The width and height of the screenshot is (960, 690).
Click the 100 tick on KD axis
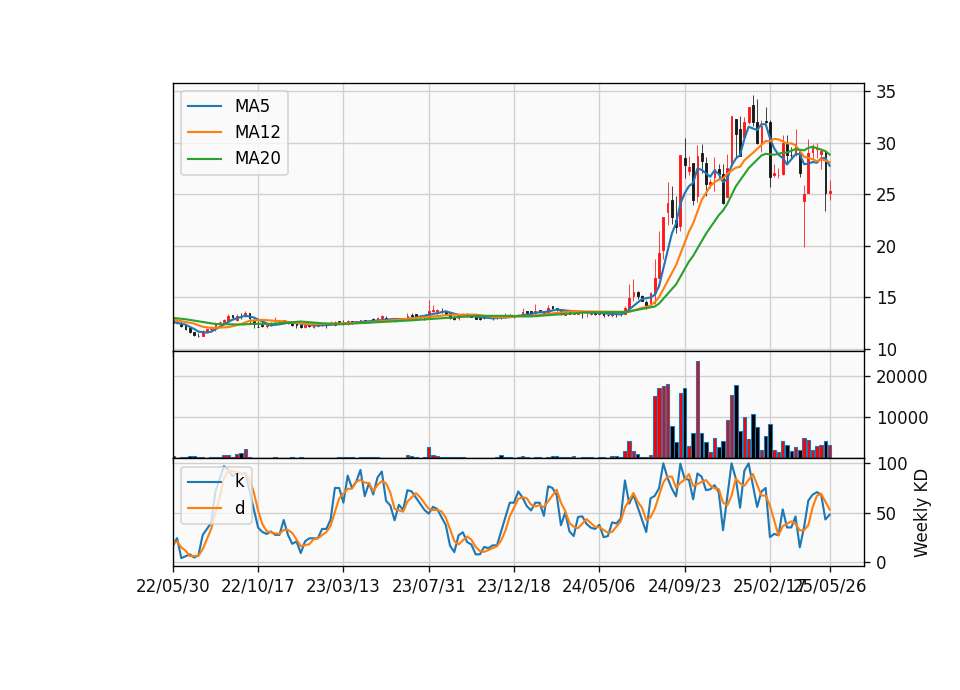(x=891, y=464)
